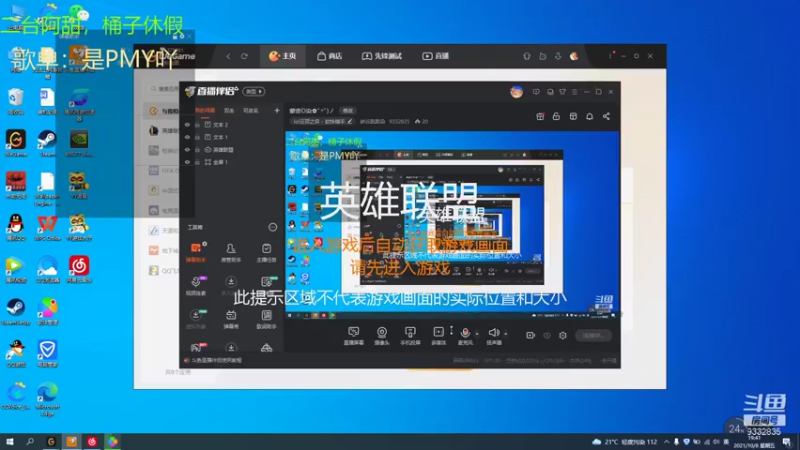Add 摄像头 camera source
Image resolution: width=800 pixels, height=450 pixels.
click(x=382, y=336)
